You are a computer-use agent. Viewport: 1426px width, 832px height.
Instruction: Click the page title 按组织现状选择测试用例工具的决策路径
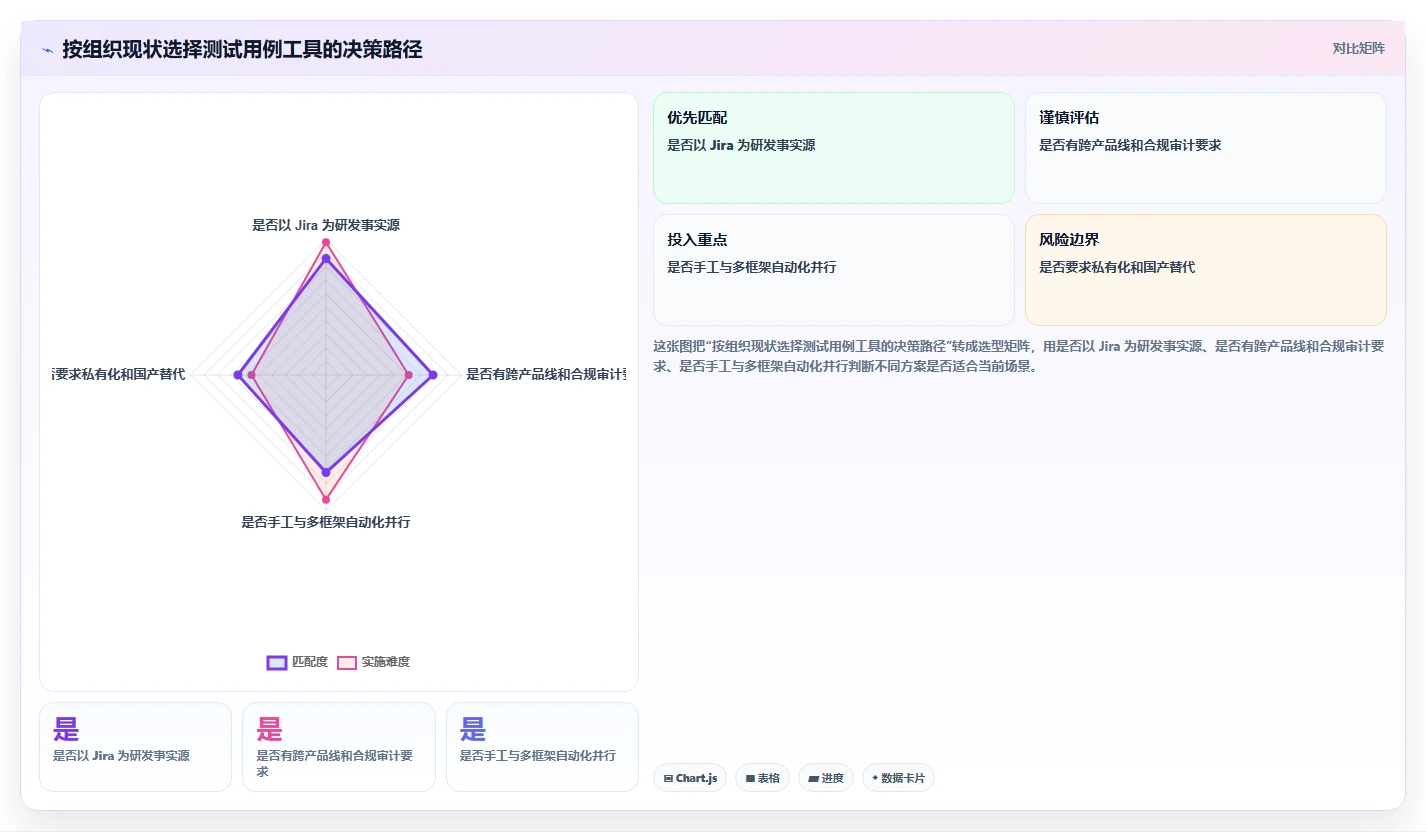[x=242, y=49]
